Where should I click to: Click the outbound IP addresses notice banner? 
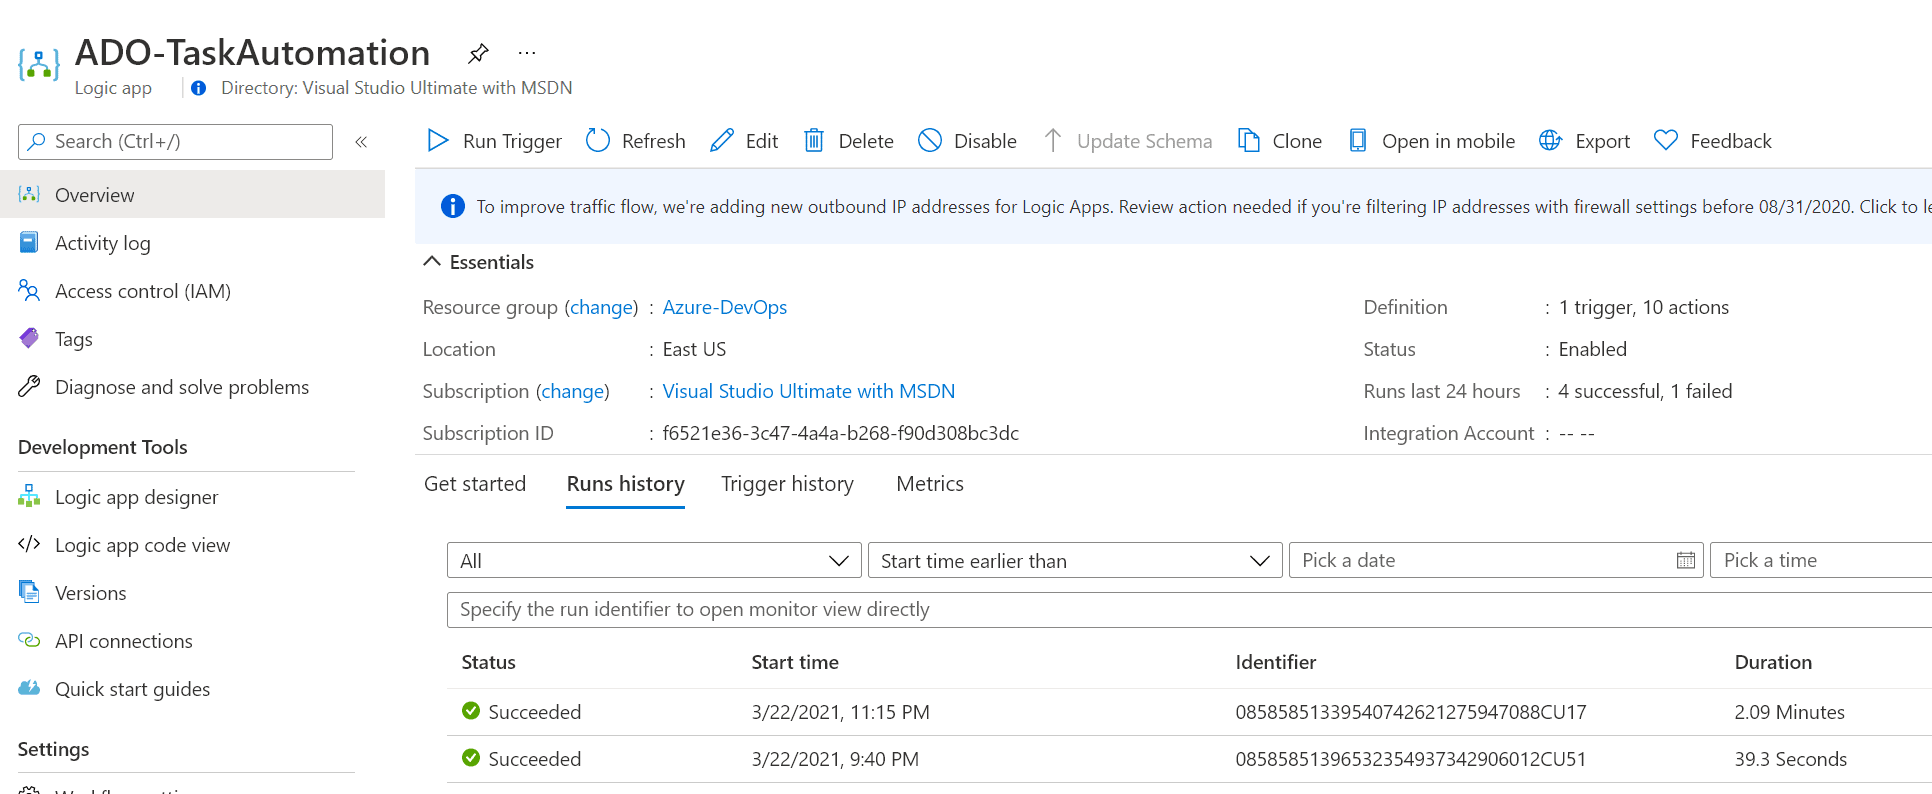[x=1173, y=206]
